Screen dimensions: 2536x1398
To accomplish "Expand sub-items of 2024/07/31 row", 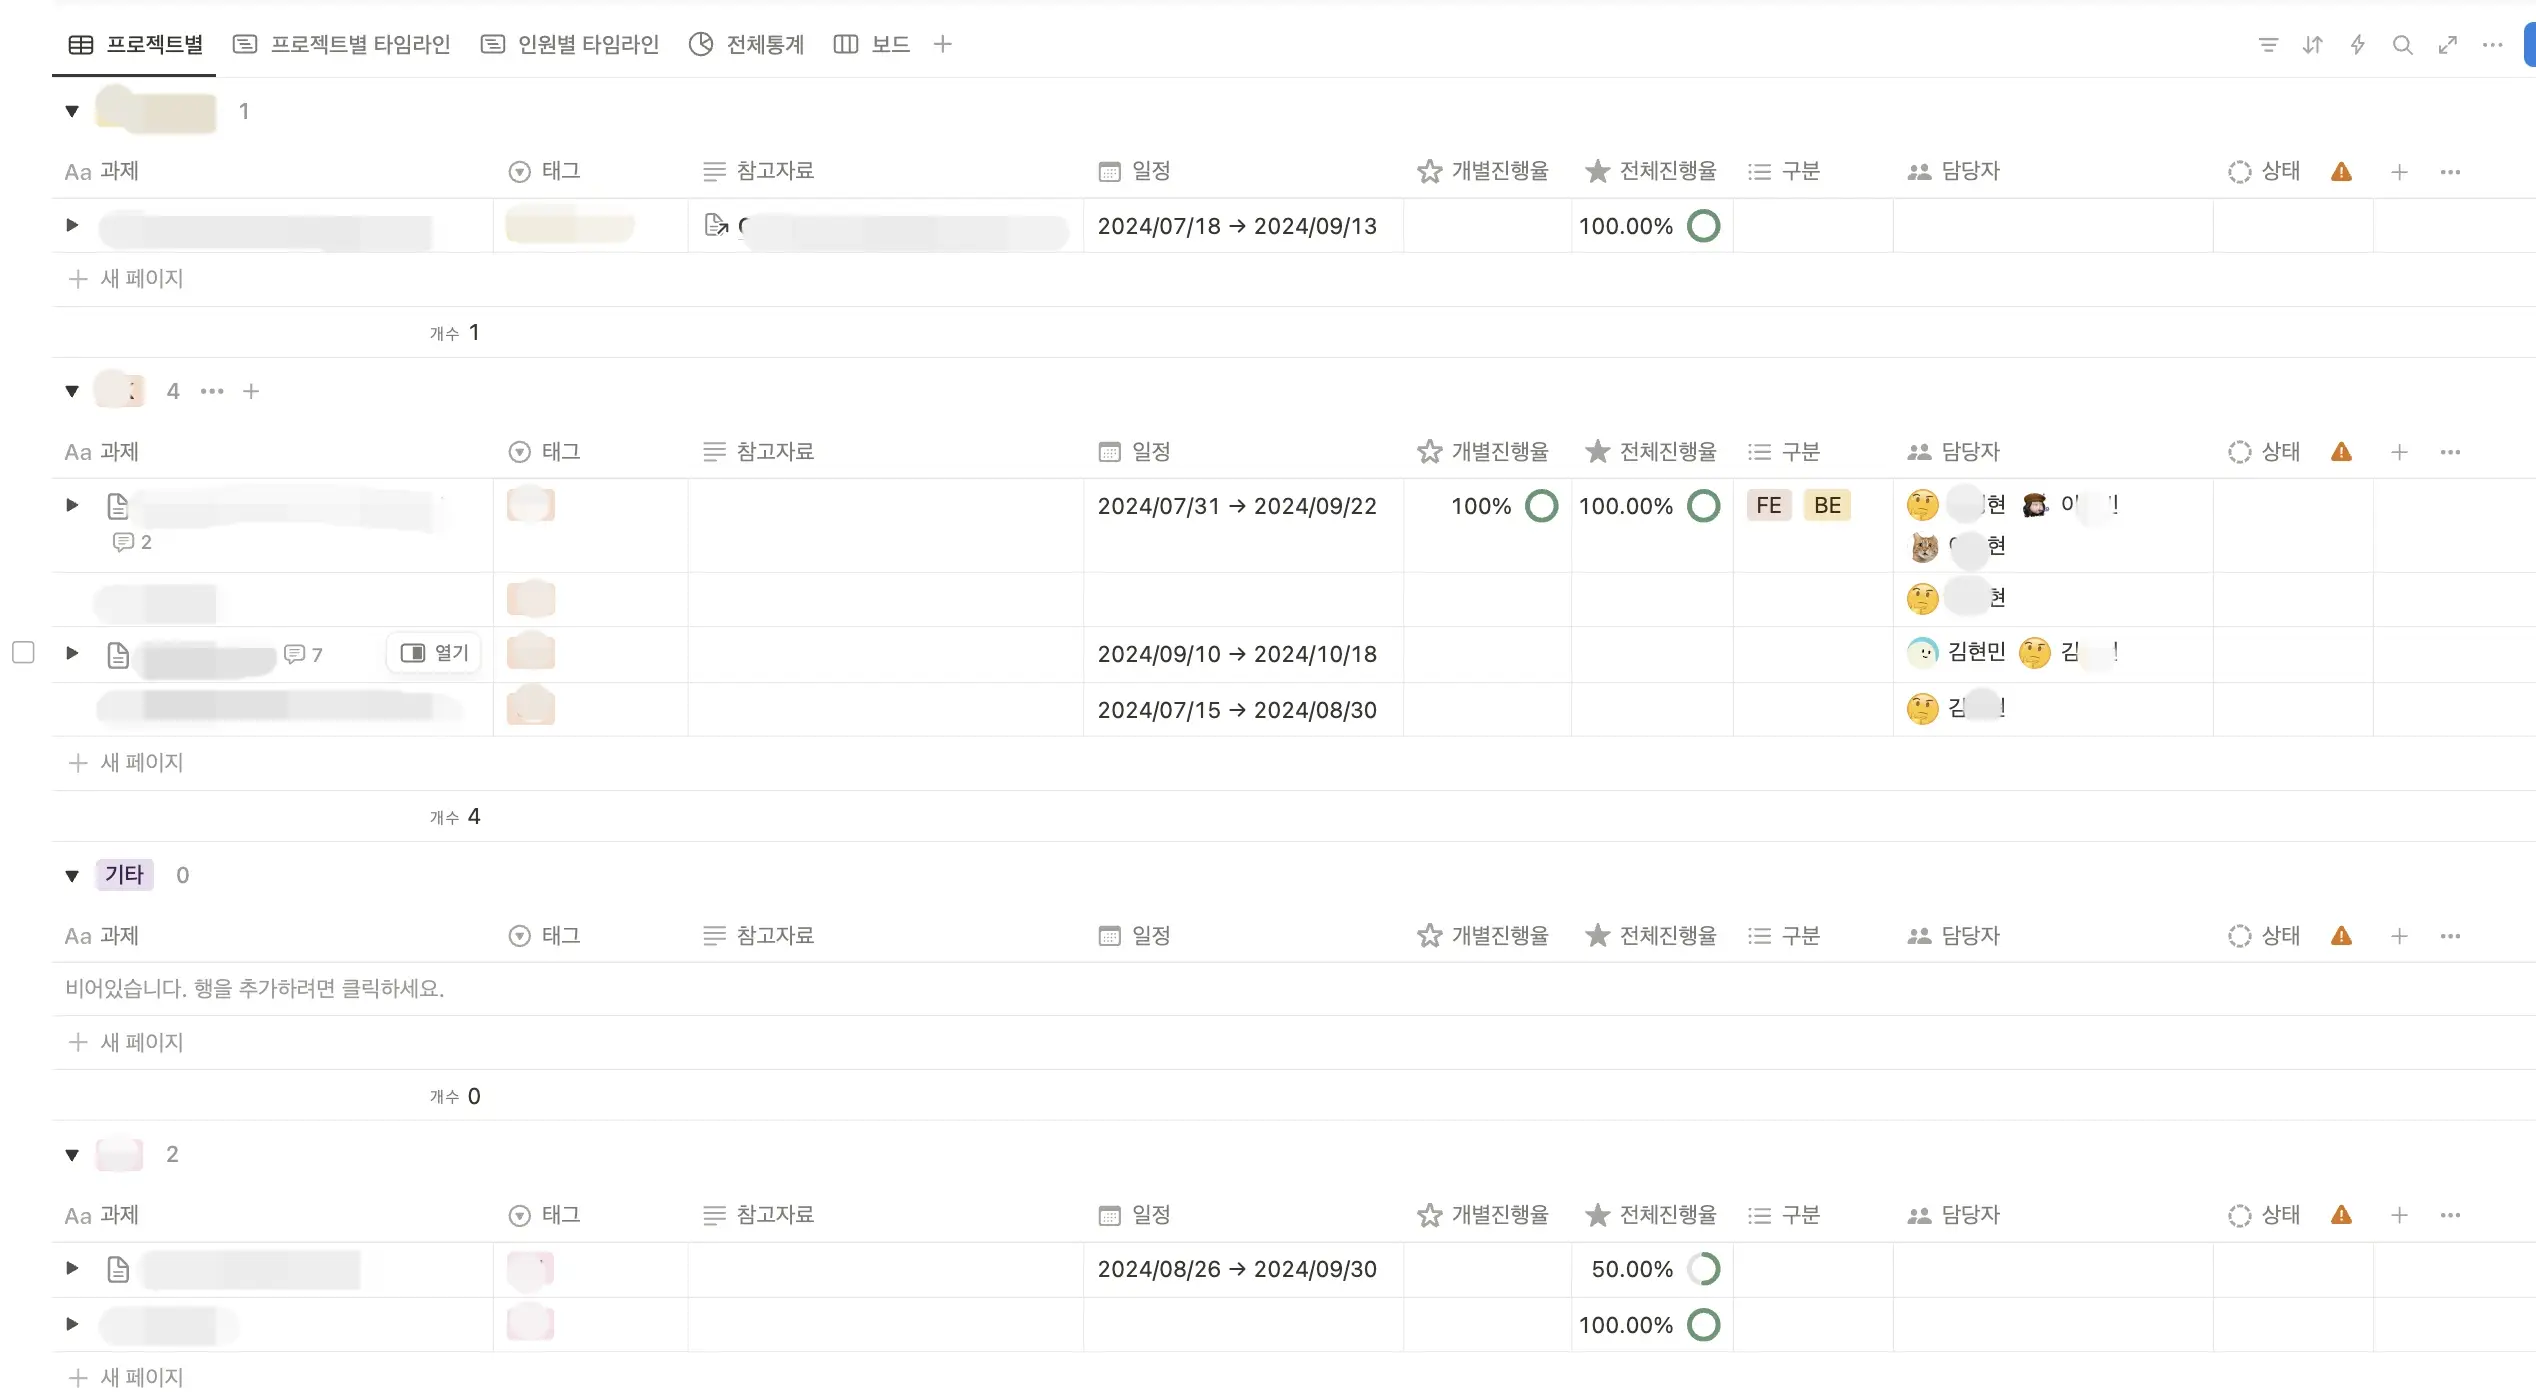I will 72,506.
